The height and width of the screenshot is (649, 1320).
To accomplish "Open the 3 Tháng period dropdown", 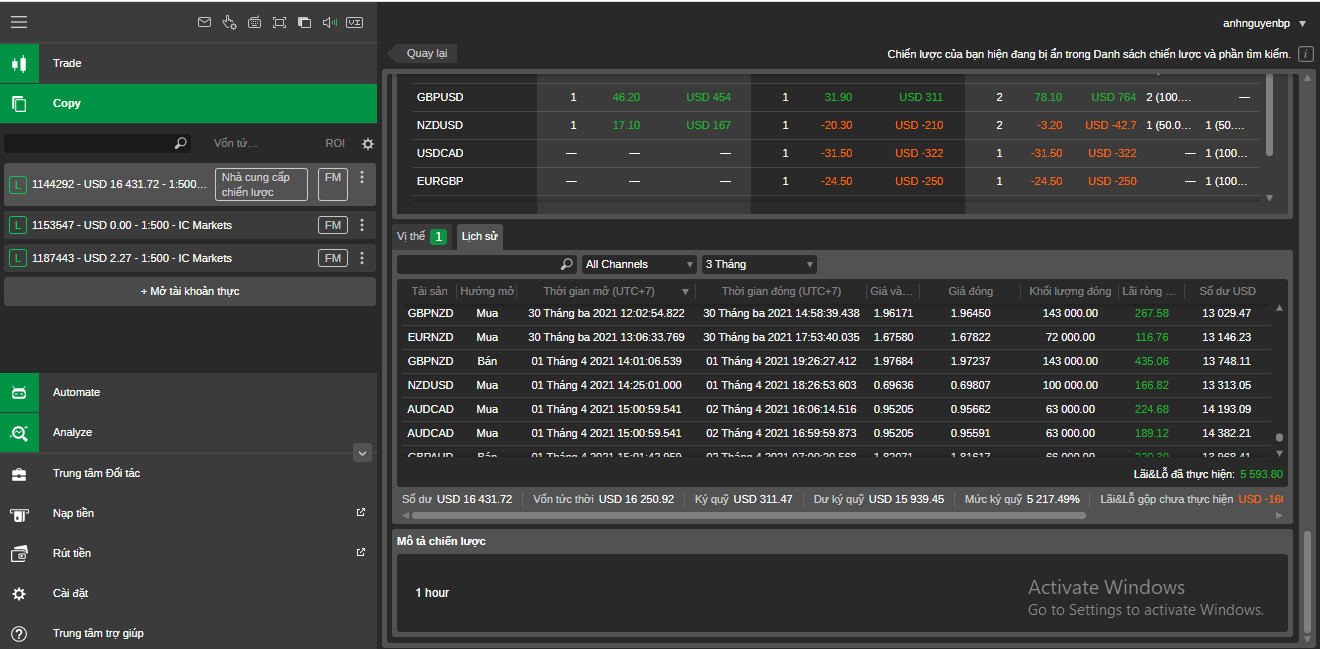I will click(x=759, y=264).
